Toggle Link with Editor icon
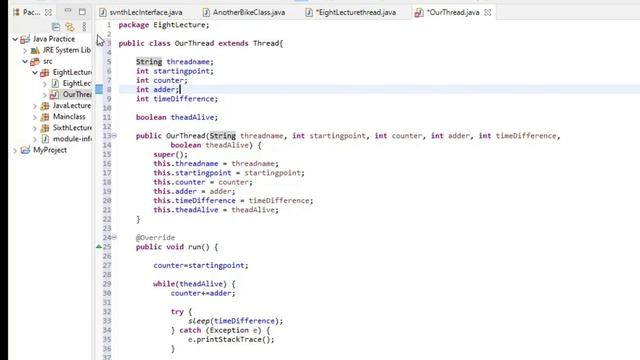 (70, 27)
